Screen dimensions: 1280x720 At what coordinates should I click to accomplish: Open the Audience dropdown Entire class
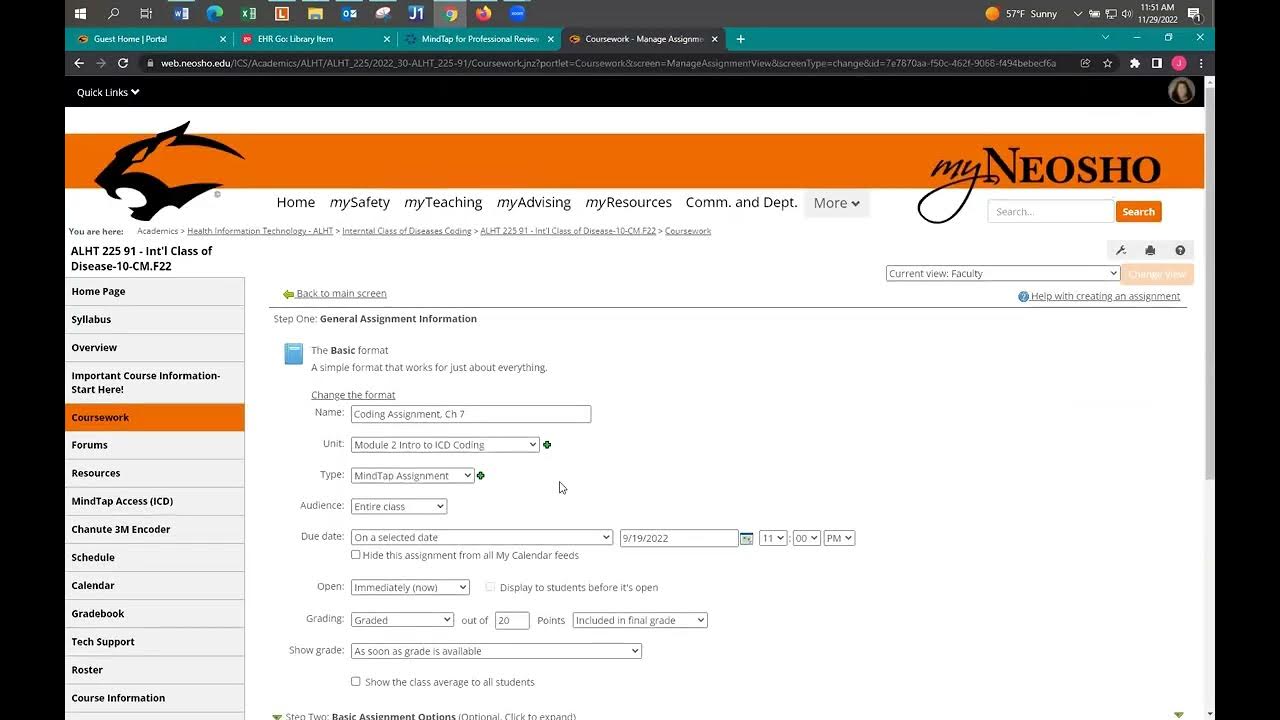[398, 507]
